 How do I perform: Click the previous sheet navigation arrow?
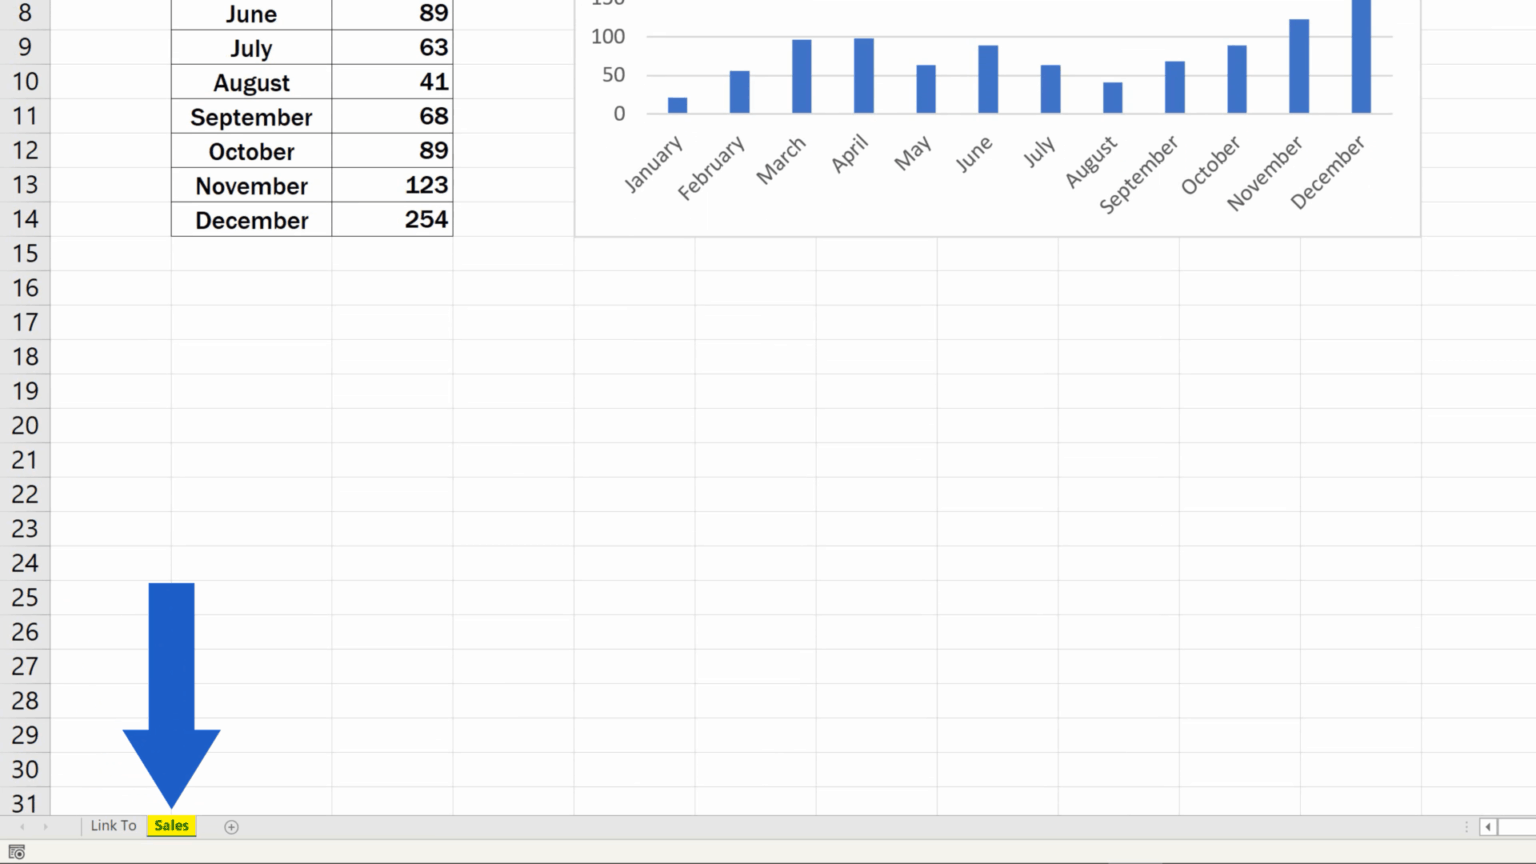[x=22, y=826]
